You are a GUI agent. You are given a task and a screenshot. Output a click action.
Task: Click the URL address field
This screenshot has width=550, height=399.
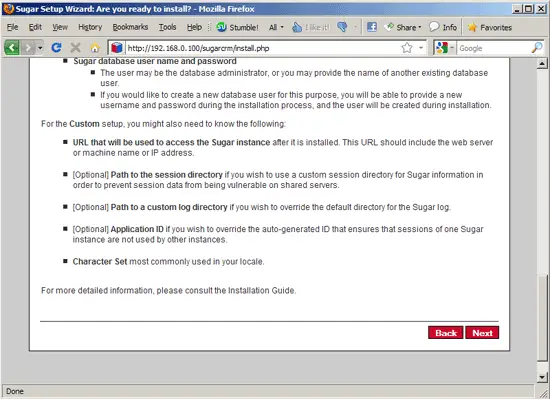[x=262, y=48]
